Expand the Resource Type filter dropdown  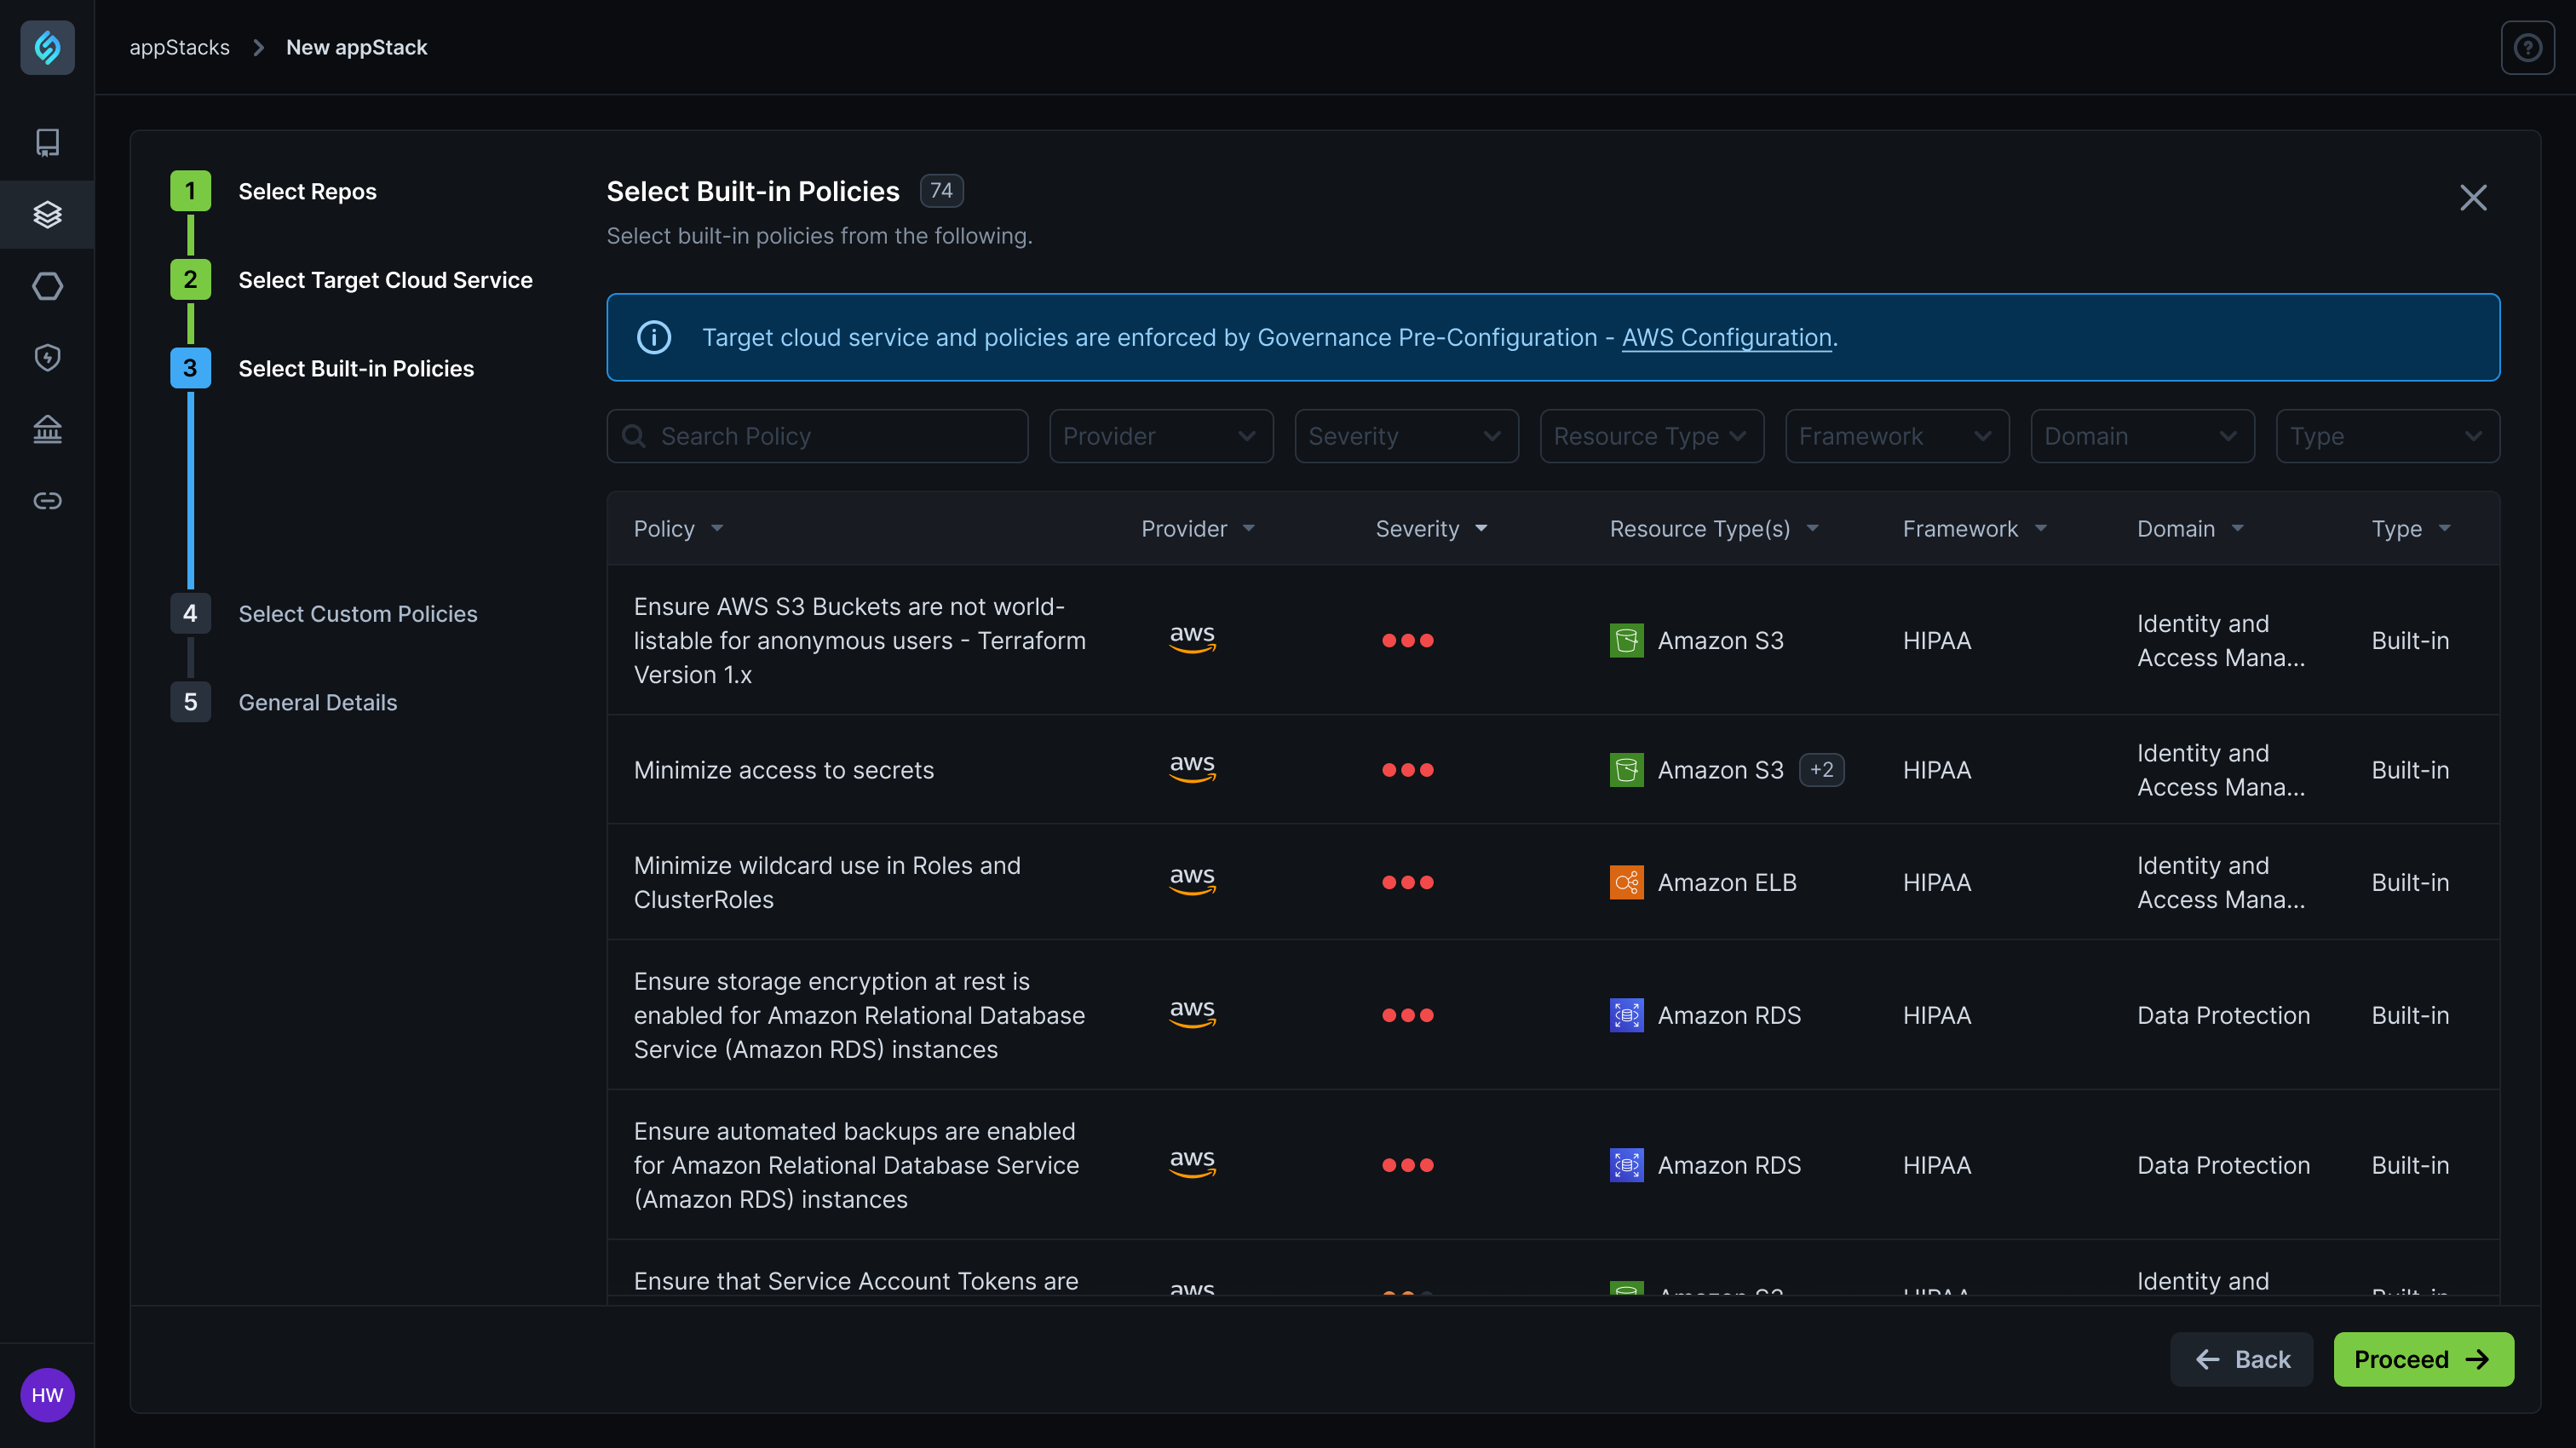point(1651,436)
